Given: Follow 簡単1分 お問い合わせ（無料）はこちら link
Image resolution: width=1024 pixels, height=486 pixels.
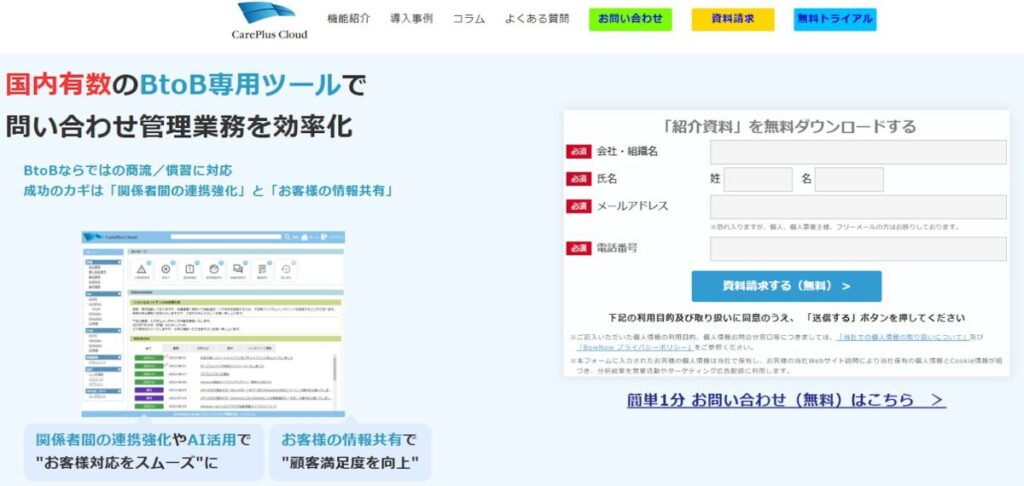Looking at the screenshot, I should pos(786,400).
